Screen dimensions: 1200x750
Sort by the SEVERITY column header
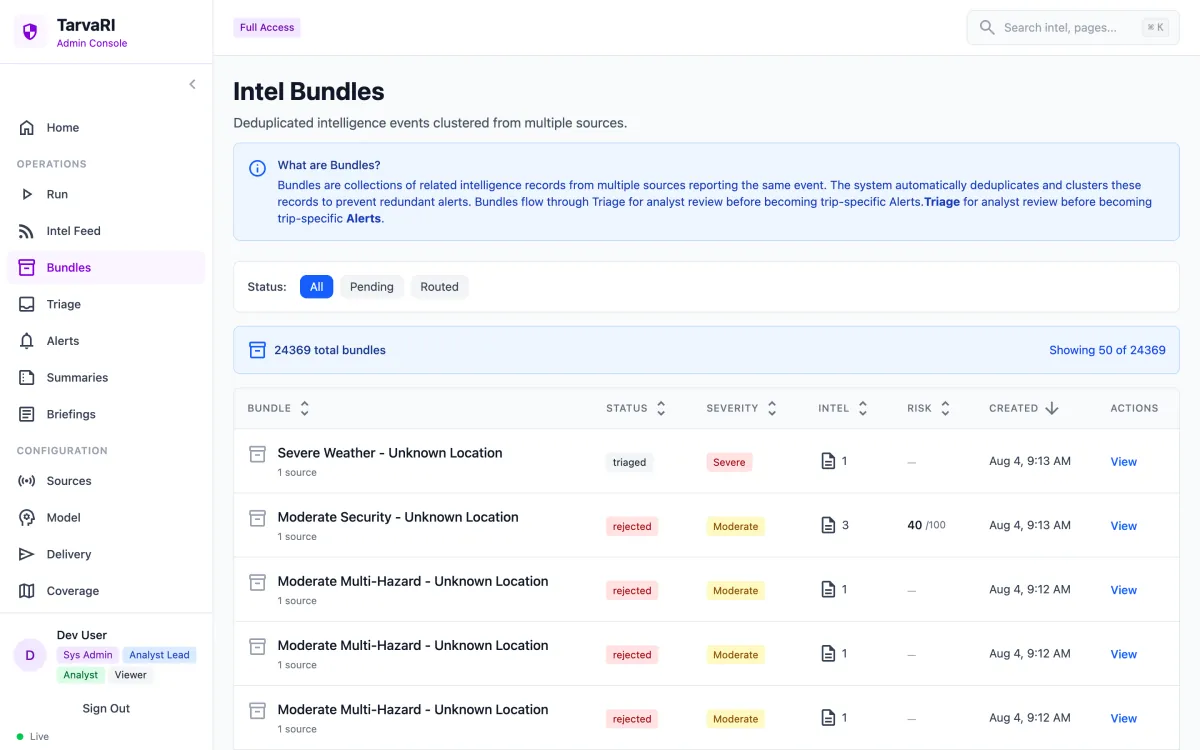click(741, 408)
